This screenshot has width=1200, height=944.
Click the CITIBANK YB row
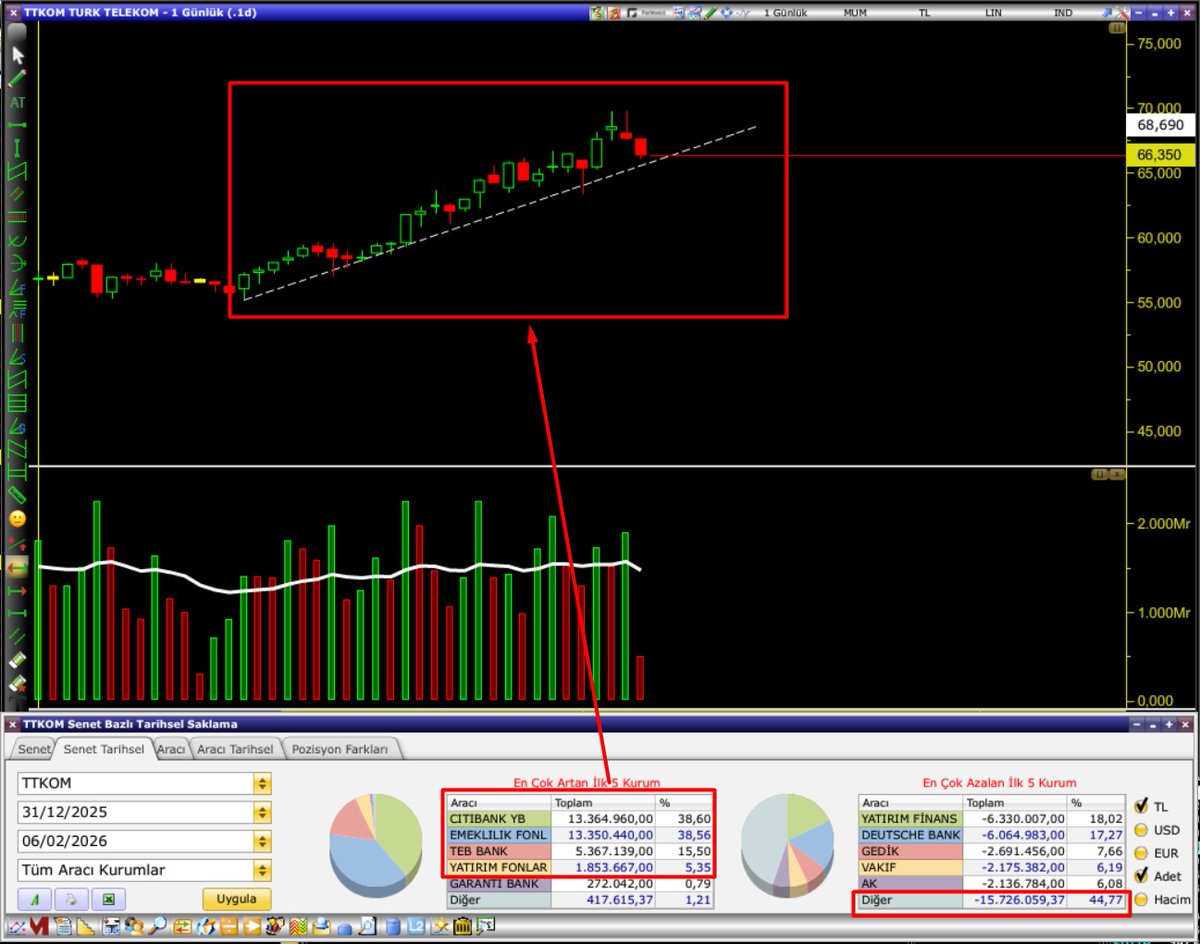click(579, 819)
